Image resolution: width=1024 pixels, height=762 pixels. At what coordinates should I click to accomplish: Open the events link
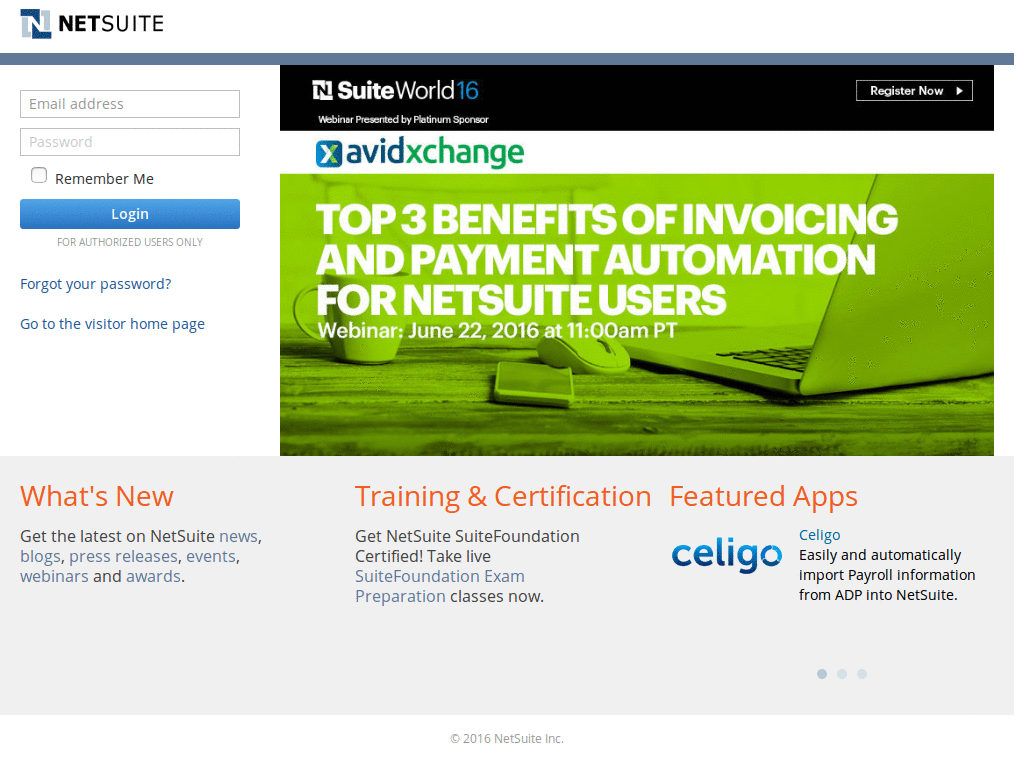pyautogui.click(x=211, y=556)
